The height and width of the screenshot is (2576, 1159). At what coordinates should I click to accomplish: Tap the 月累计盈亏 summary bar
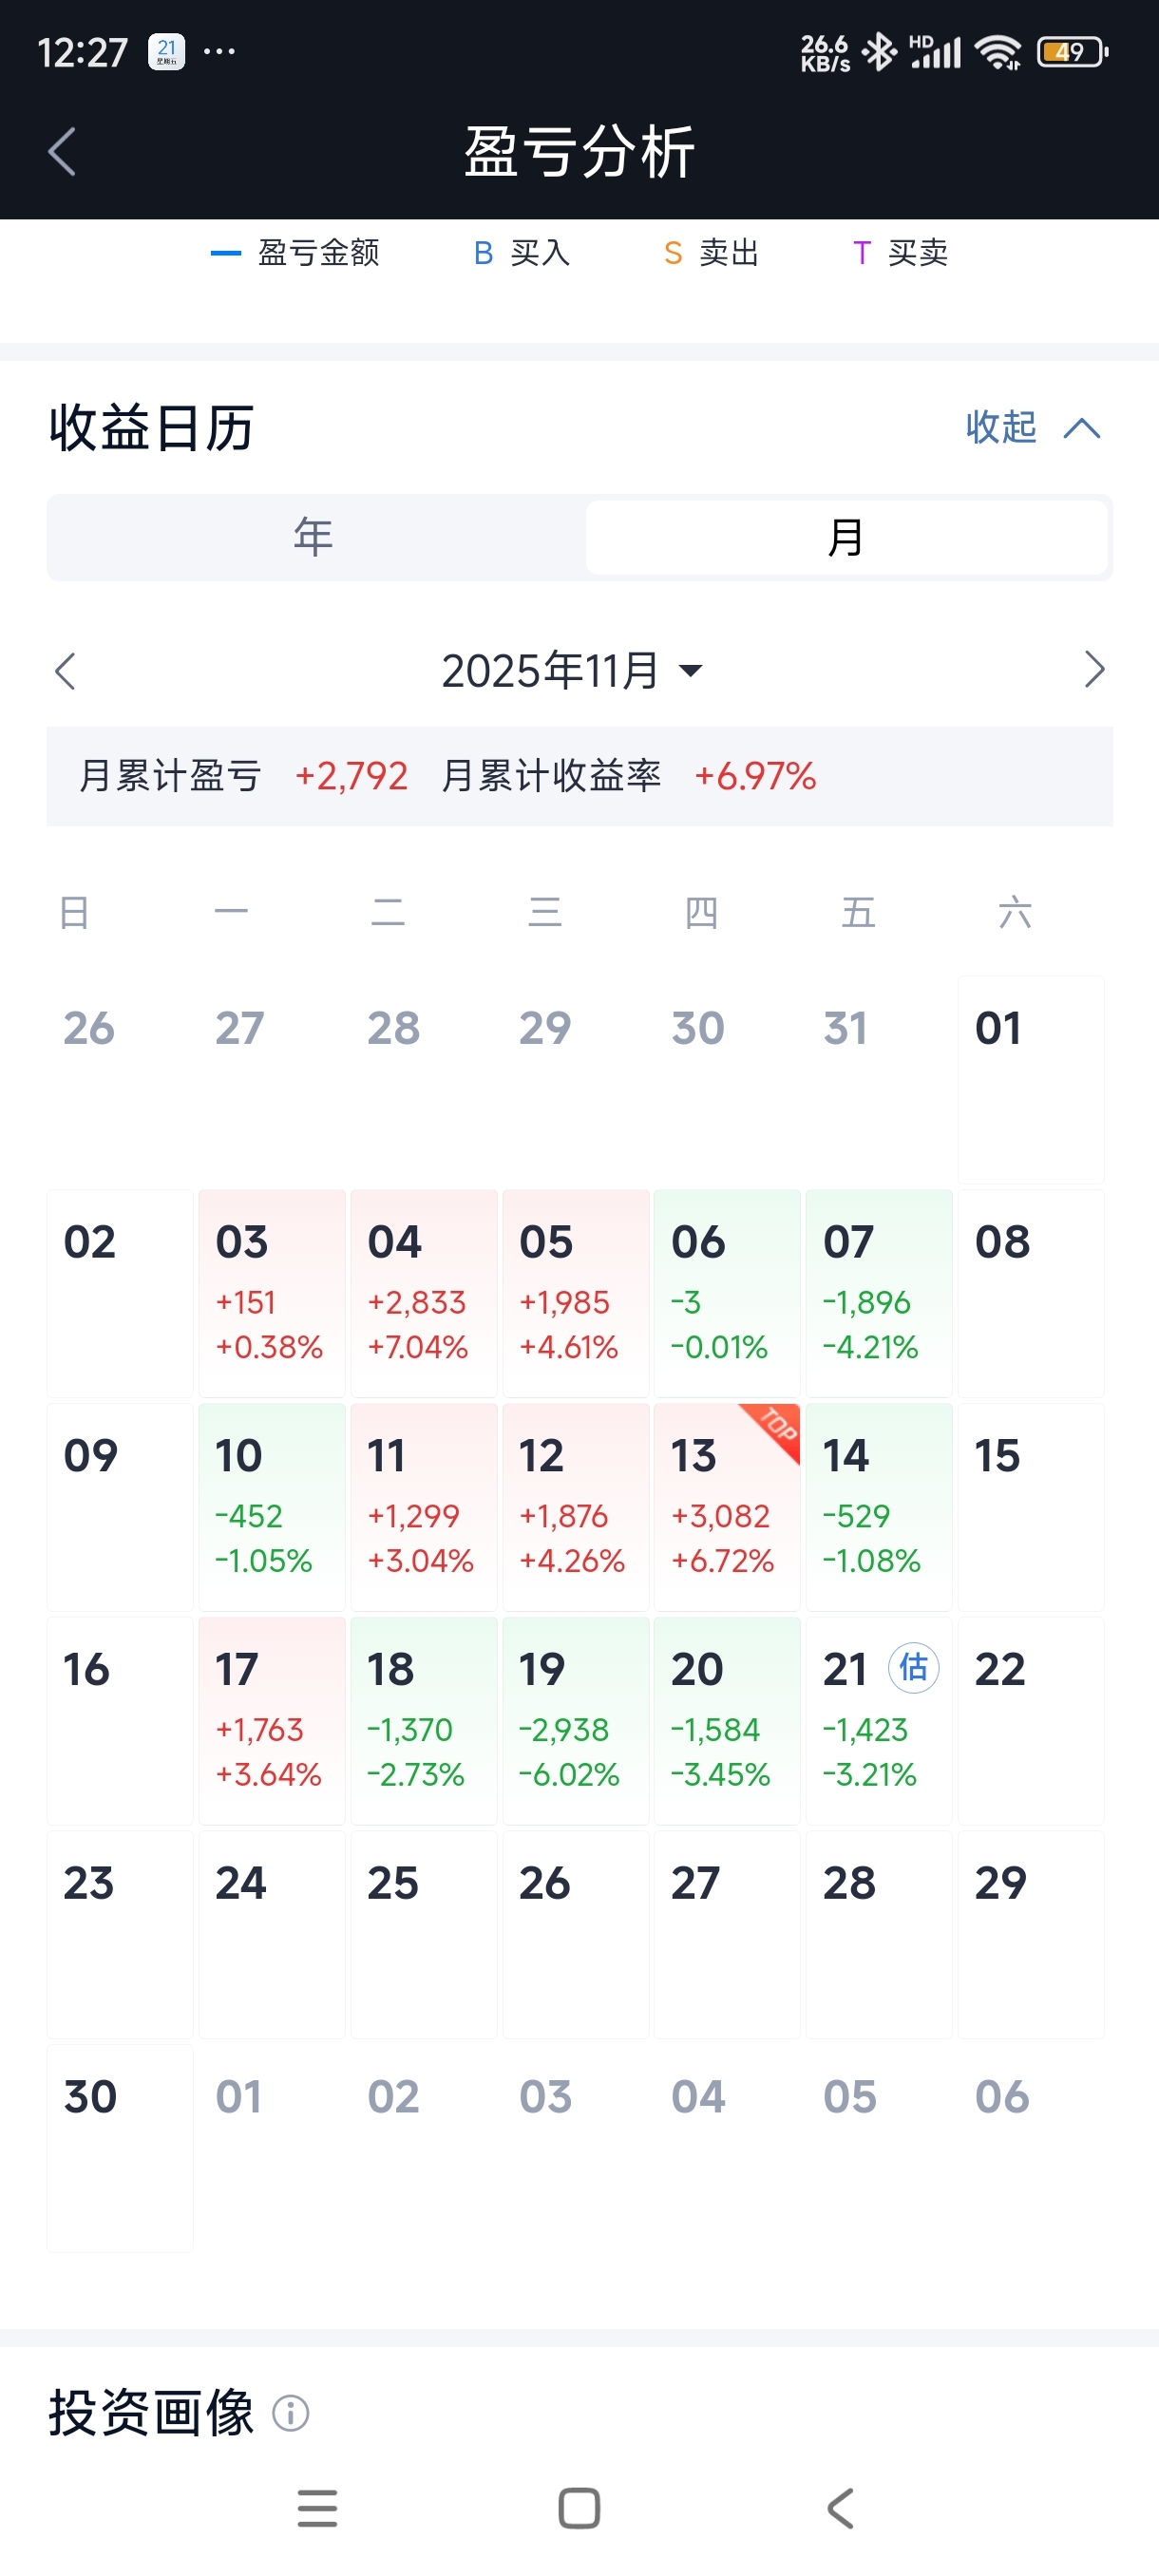[x=579, y=776]
